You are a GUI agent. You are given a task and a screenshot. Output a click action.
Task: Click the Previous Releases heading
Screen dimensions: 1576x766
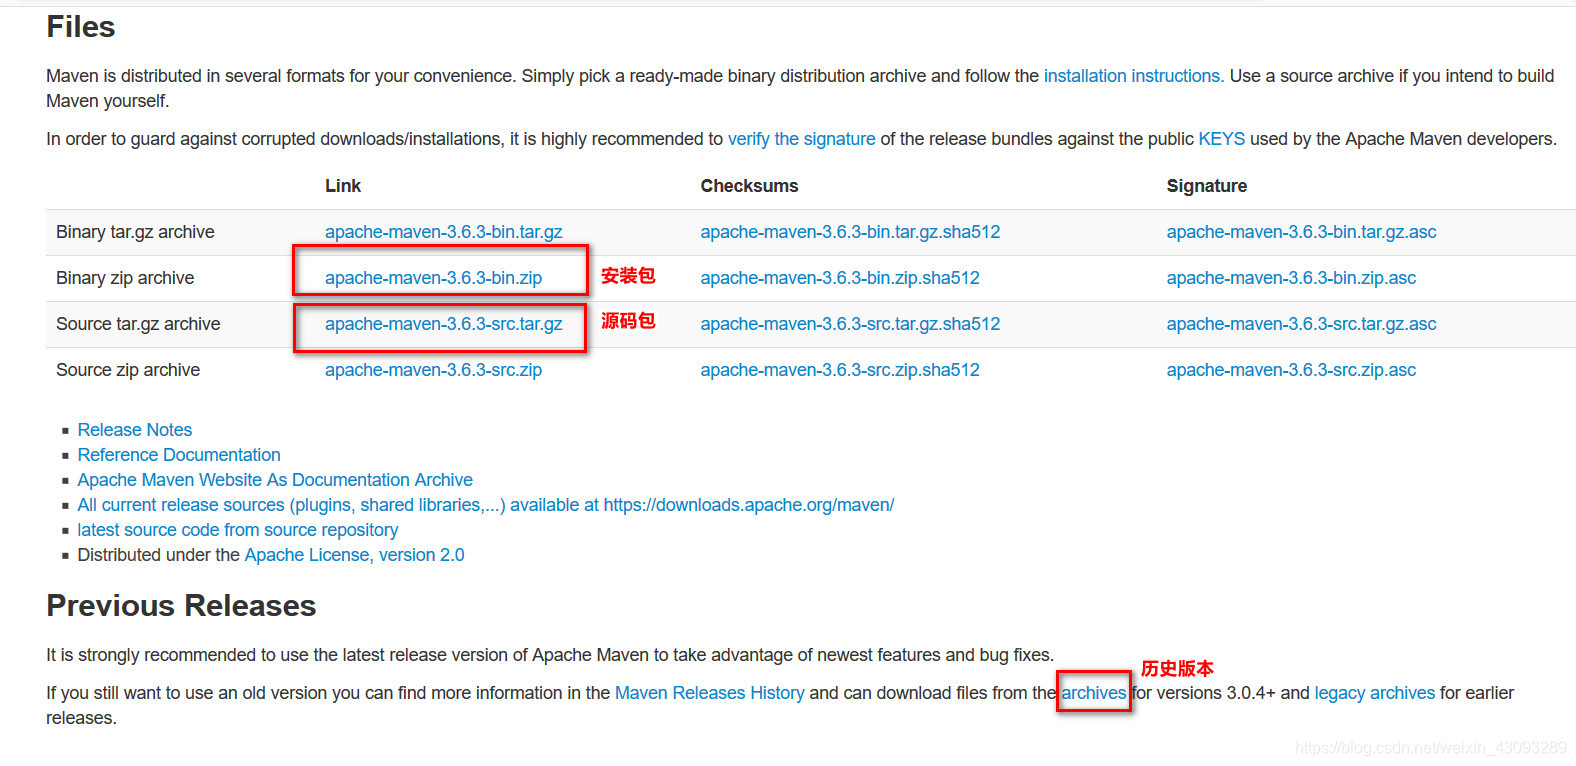click(181, 606)
